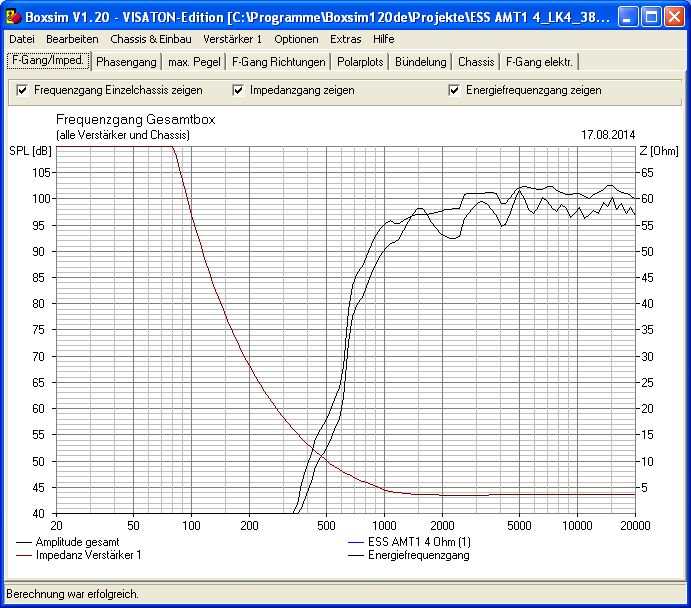The width and height of the screenshot is (691, 608).
Task: Close the Boxsim window
Action: point(674,17)
